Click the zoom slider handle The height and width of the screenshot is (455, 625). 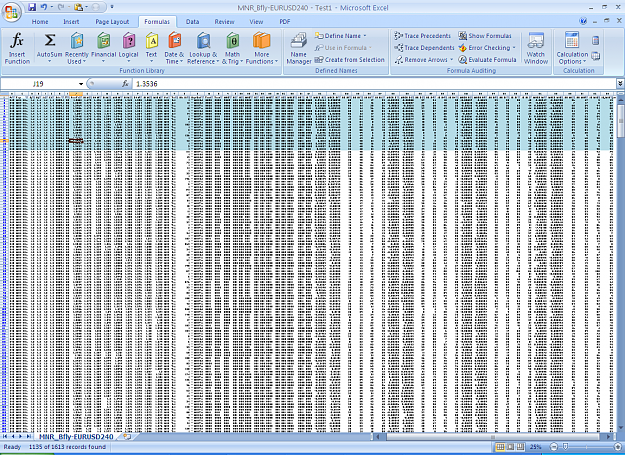pos(565,447)
